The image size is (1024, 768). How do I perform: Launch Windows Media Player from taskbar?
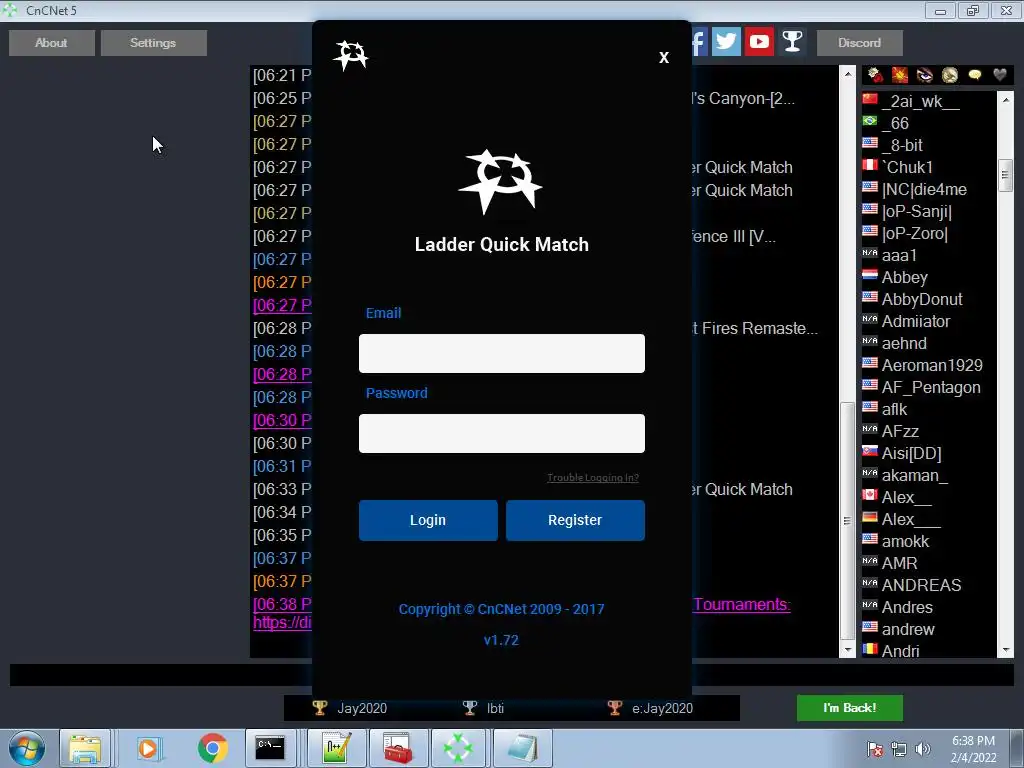point(148,748)
